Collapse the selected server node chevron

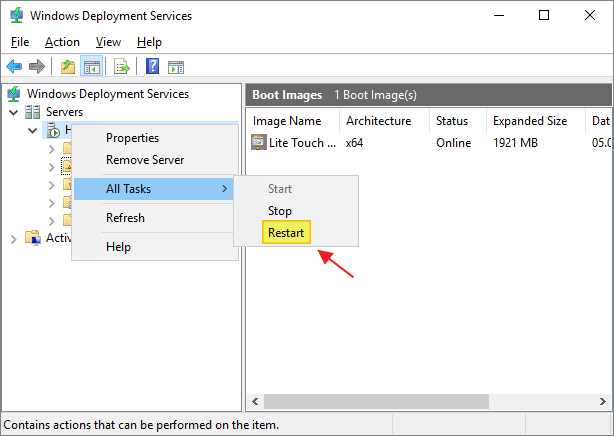point(33,131)
